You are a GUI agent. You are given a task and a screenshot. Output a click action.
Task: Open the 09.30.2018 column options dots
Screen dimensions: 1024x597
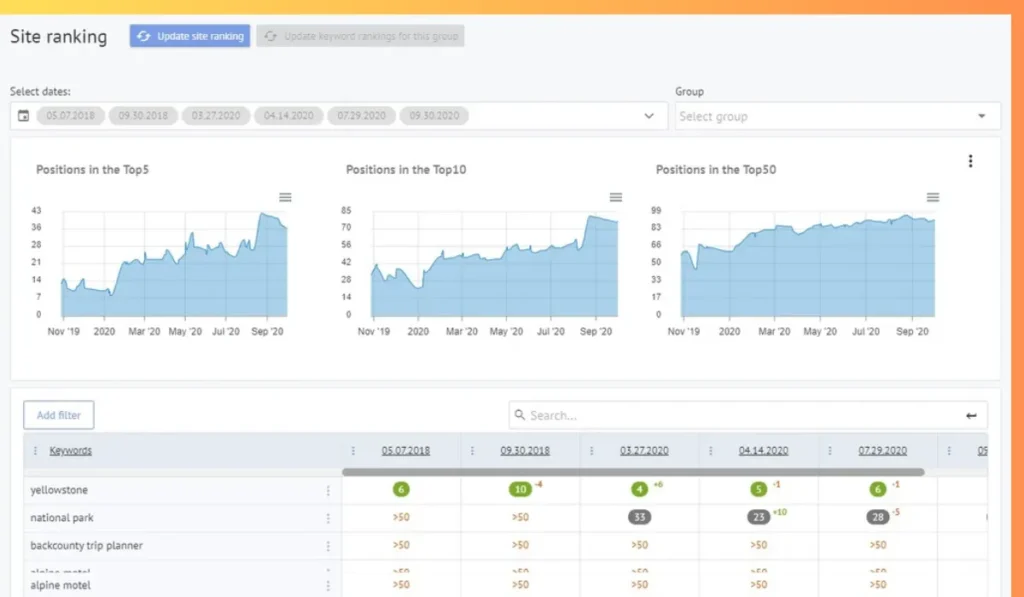coord(472,451)
